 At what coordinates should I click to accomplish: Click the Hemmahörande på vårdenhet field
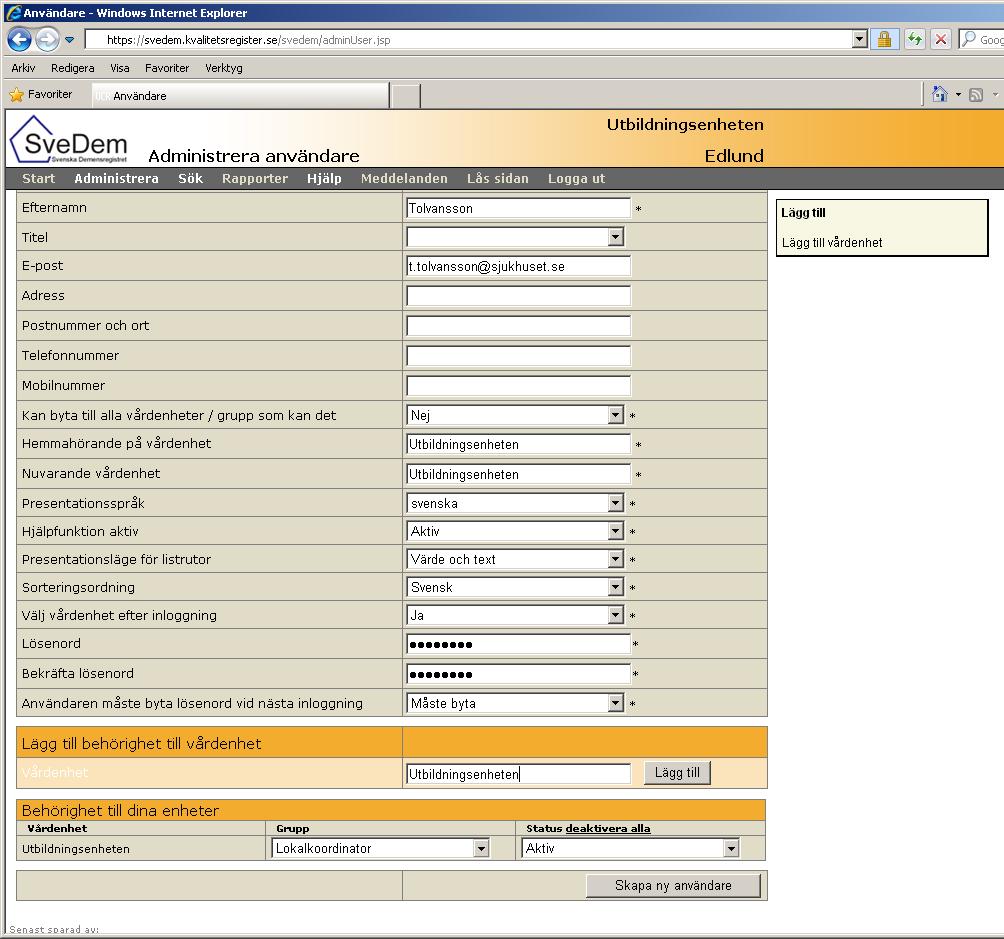point(518,444)
